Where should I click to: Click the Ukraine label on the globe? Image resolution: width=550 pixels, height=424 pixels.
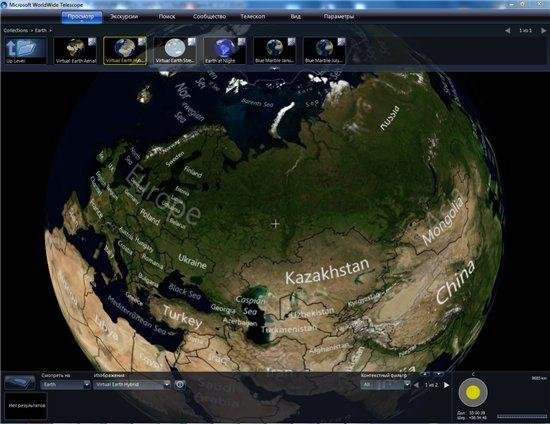[192, 262]
